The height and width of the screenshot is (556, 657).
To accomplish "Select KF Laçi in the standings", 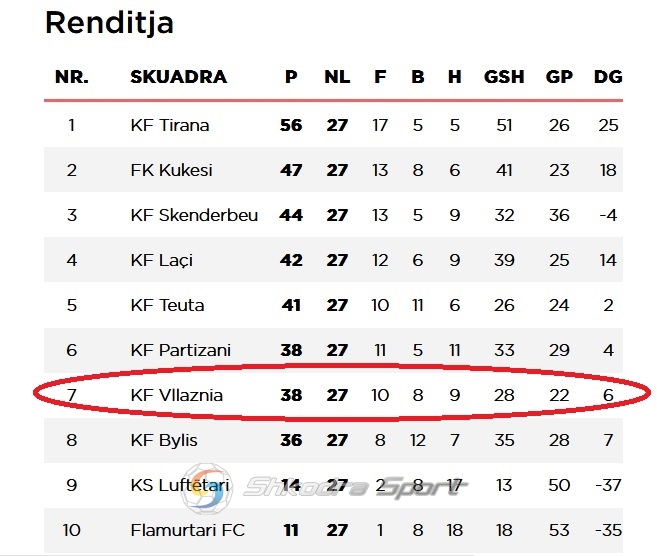I will [x=162, y=260].
